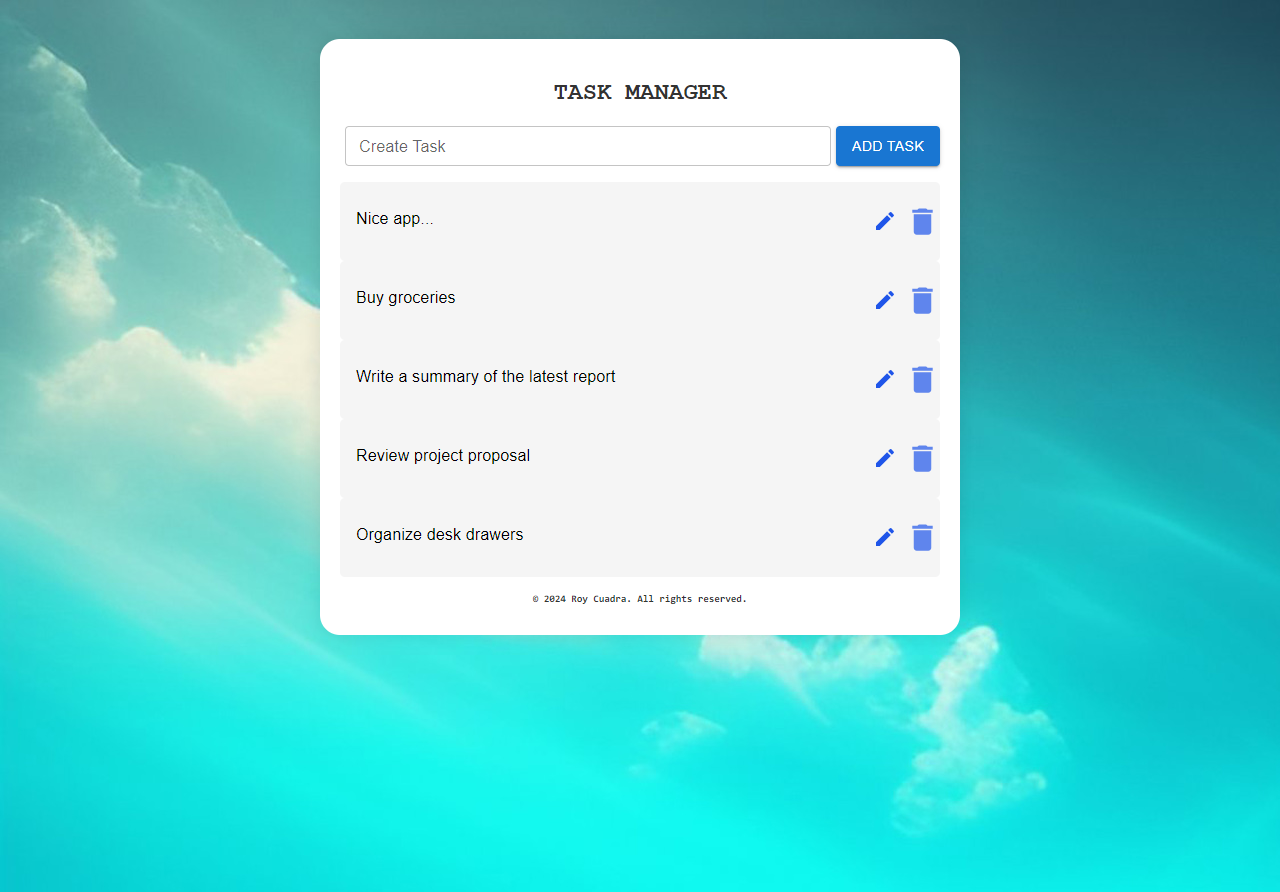
Task: Choose the 'Organize desk drawers' task label
Action: click(439, 535)
